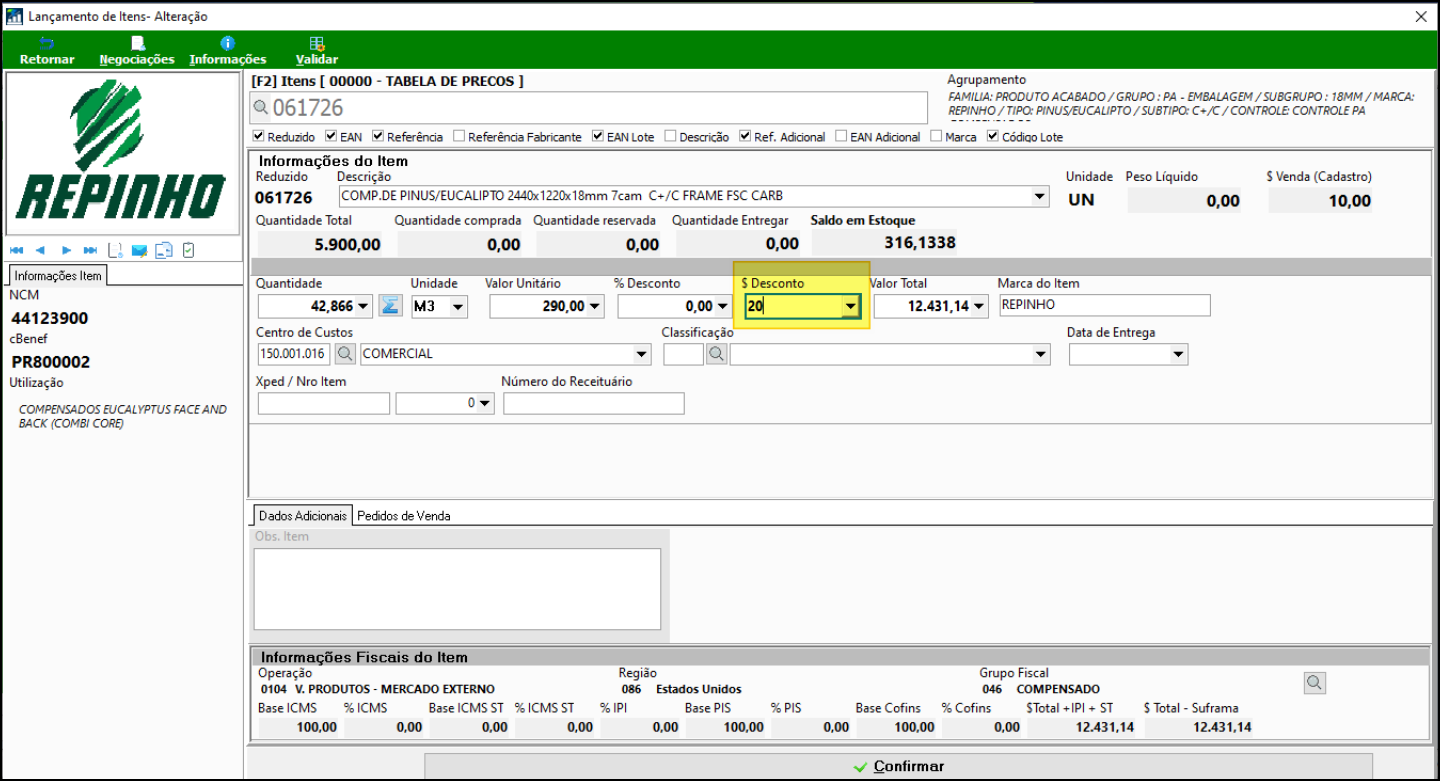Click the Grupo Fiscal magnifier icon
The image size is (1440, 781).
click(x=1315, y=682)
